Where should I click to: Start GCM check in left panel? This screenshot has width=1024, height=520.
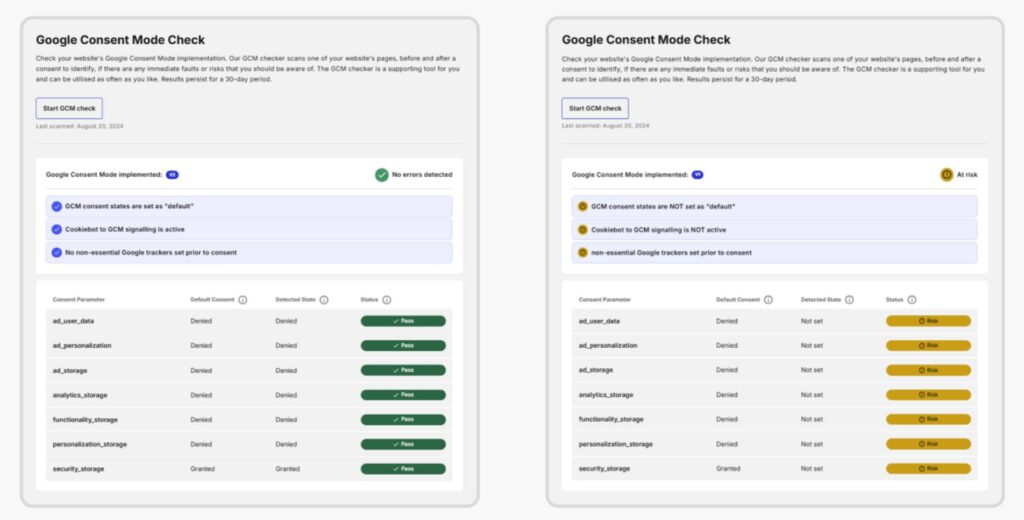point(69,108)
